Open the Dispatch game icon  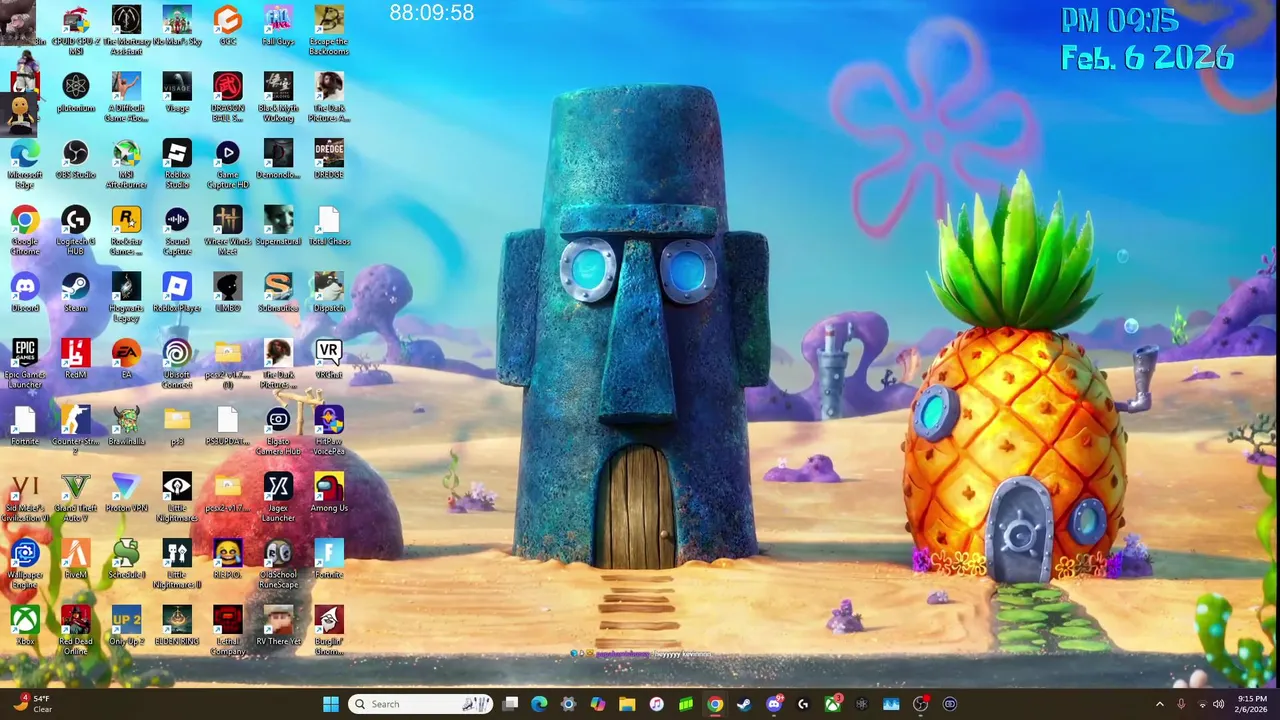pyautogui.click(x=329, y=293)
